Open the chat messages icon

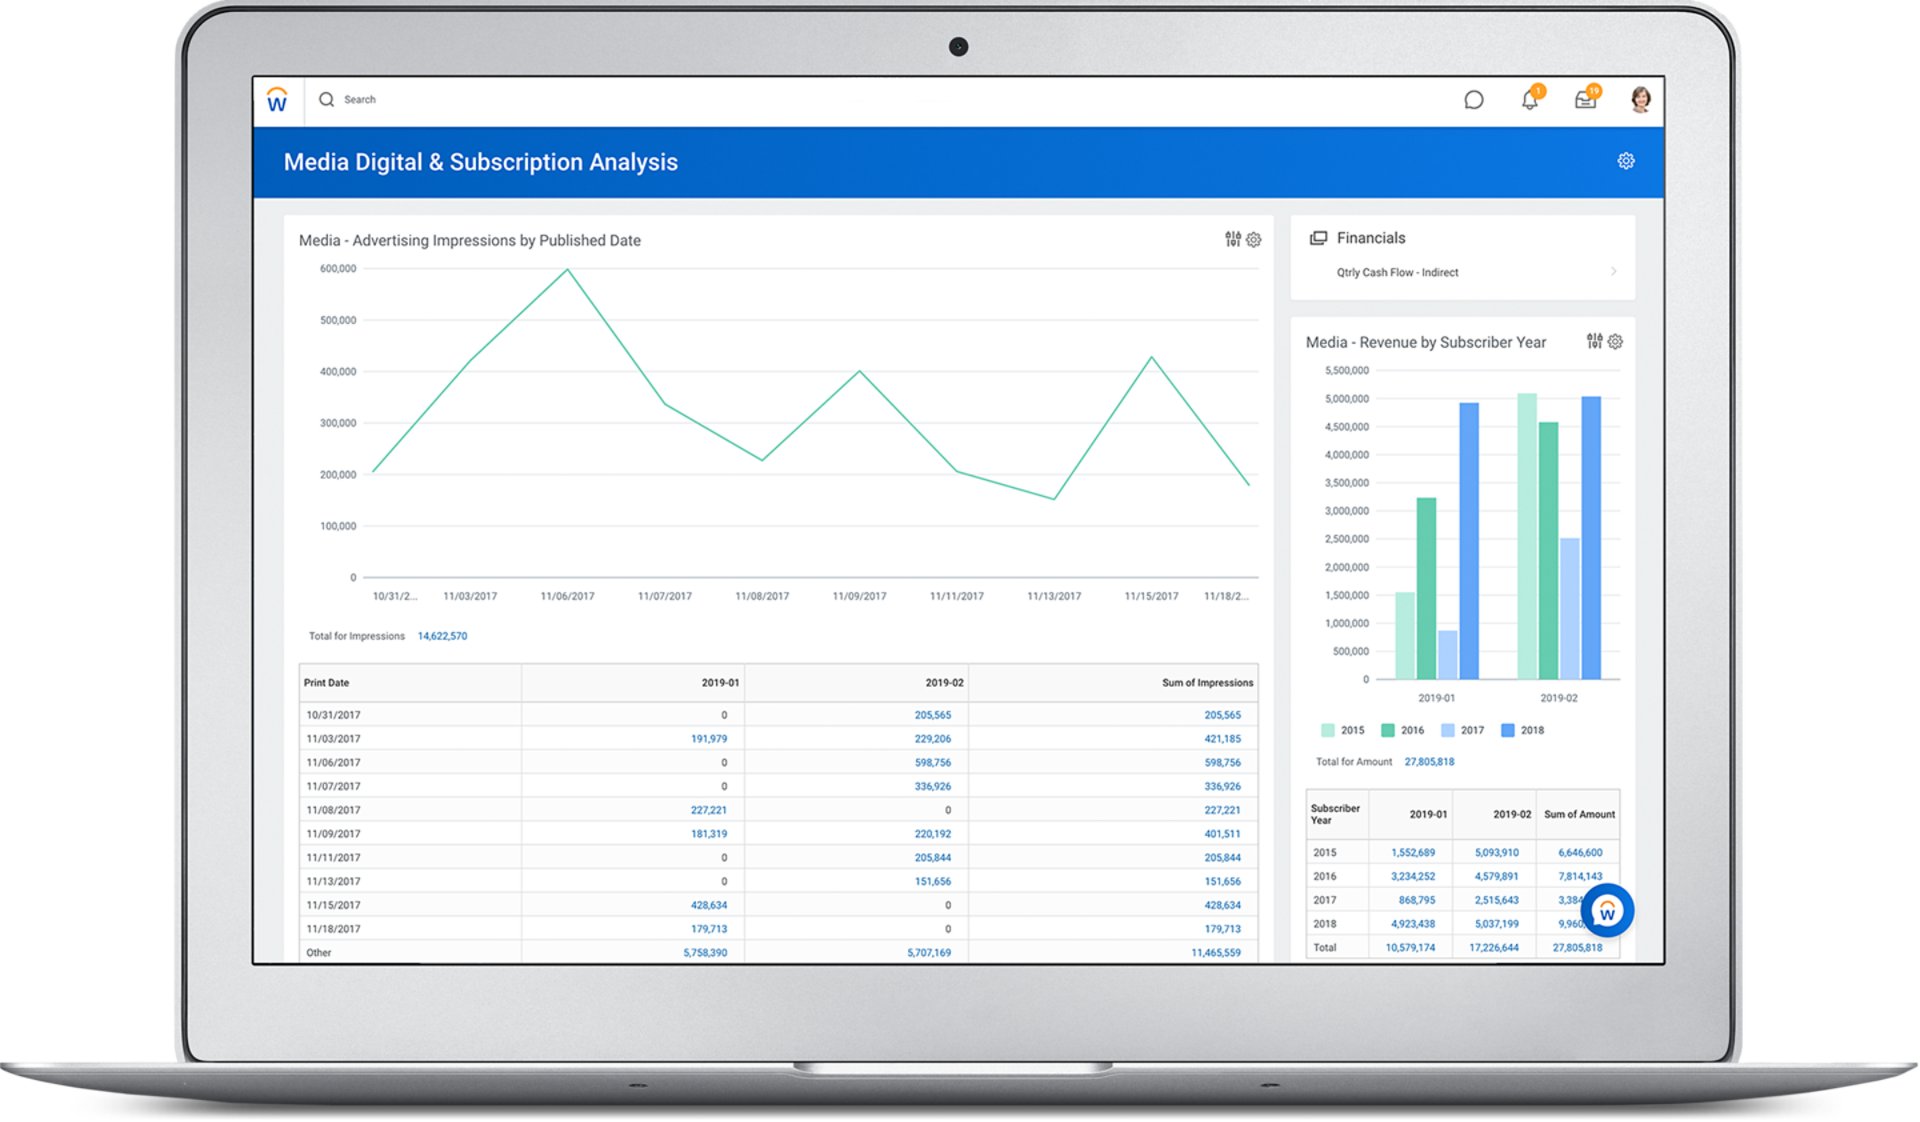1473,99
